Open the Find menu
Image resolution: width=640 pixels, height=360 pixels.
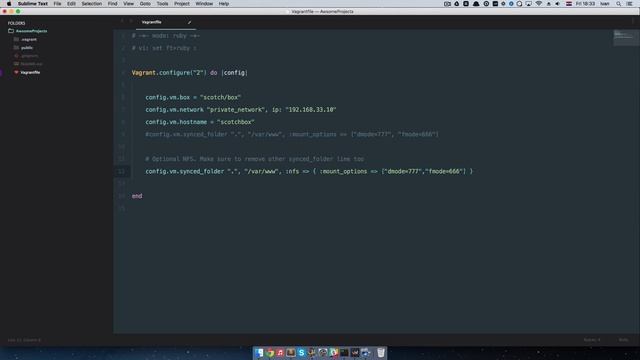coord(112,4)
